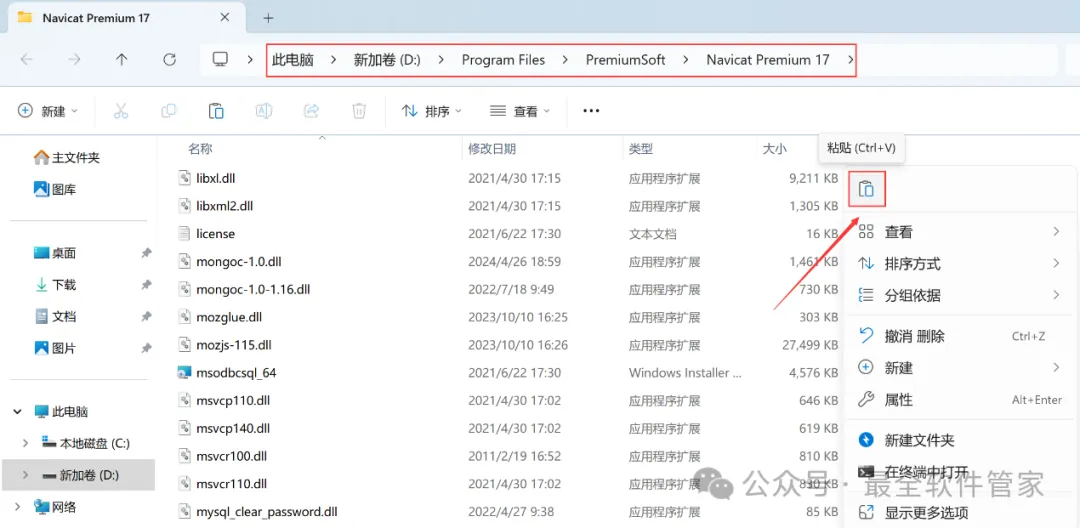Open 新建 submenu in context menu

(958, 368)
